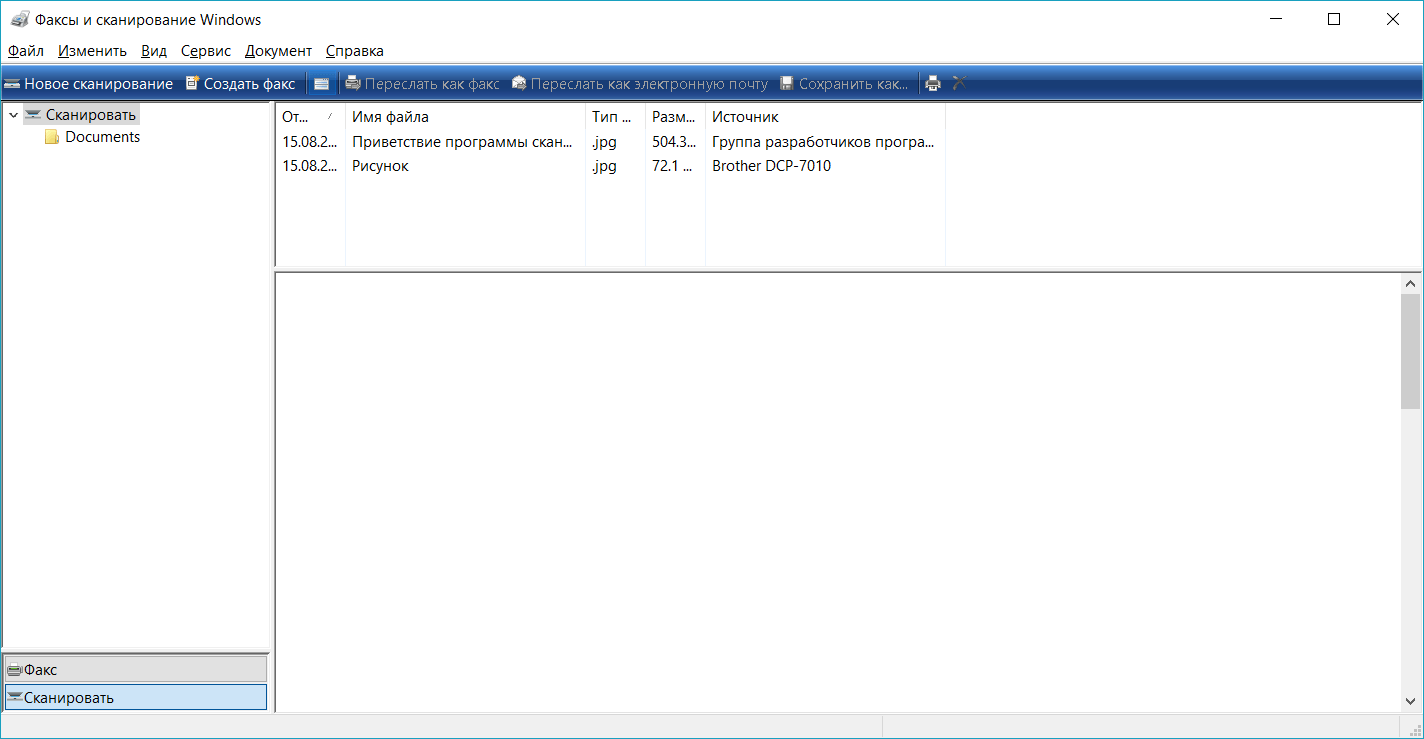Collapse the Сканировать tree node
This screenshot has width=1424, height=739.
13,115
